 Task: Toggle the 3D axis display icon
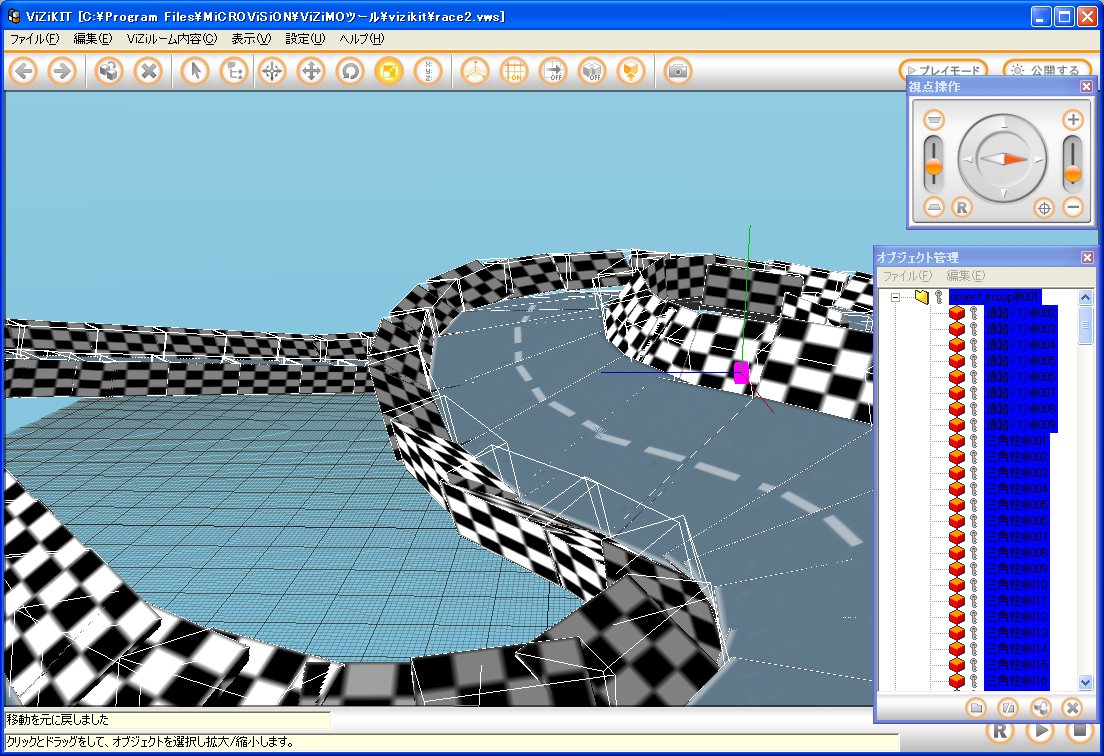coord(475,71)
